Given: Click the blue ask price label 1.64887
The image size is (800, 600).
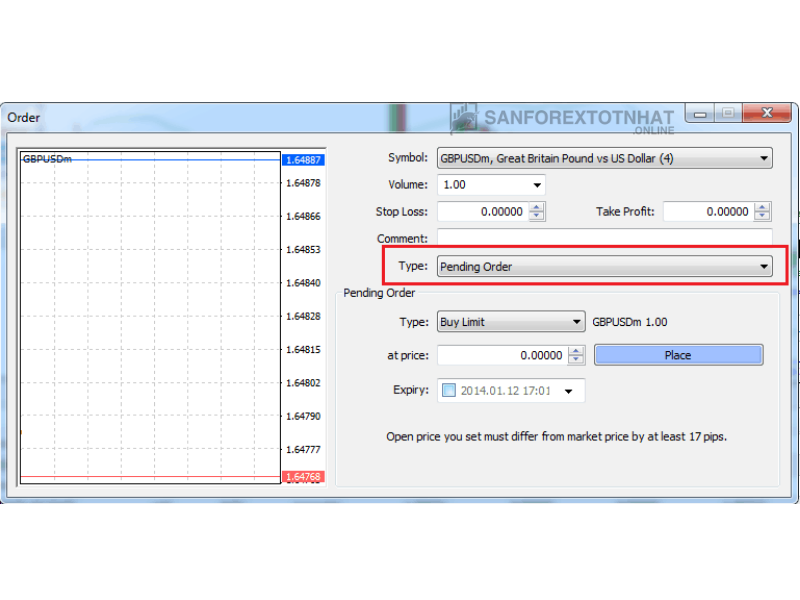Looking at the screenshot, I should coord(303,160).
